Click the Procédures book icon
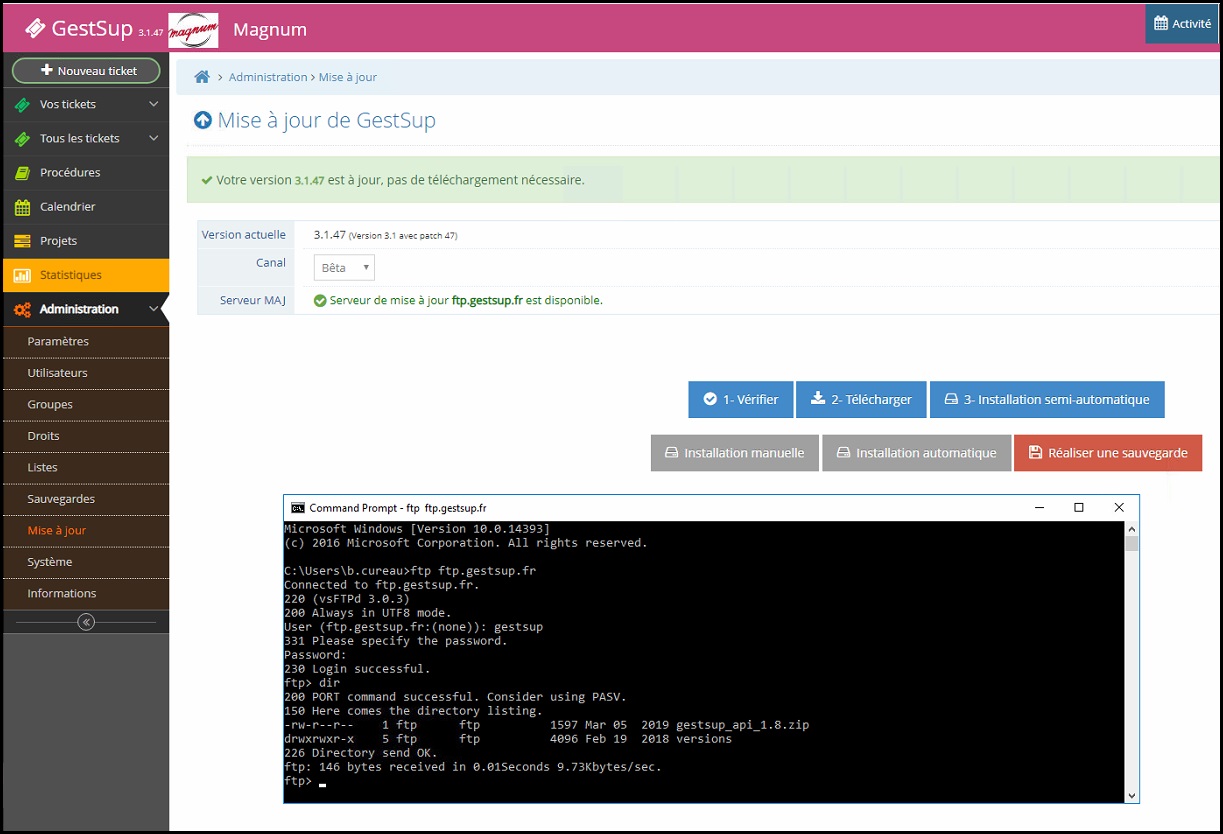This screenshot has width=1223, height=834. pyautogui.click(x=22, y=173)
